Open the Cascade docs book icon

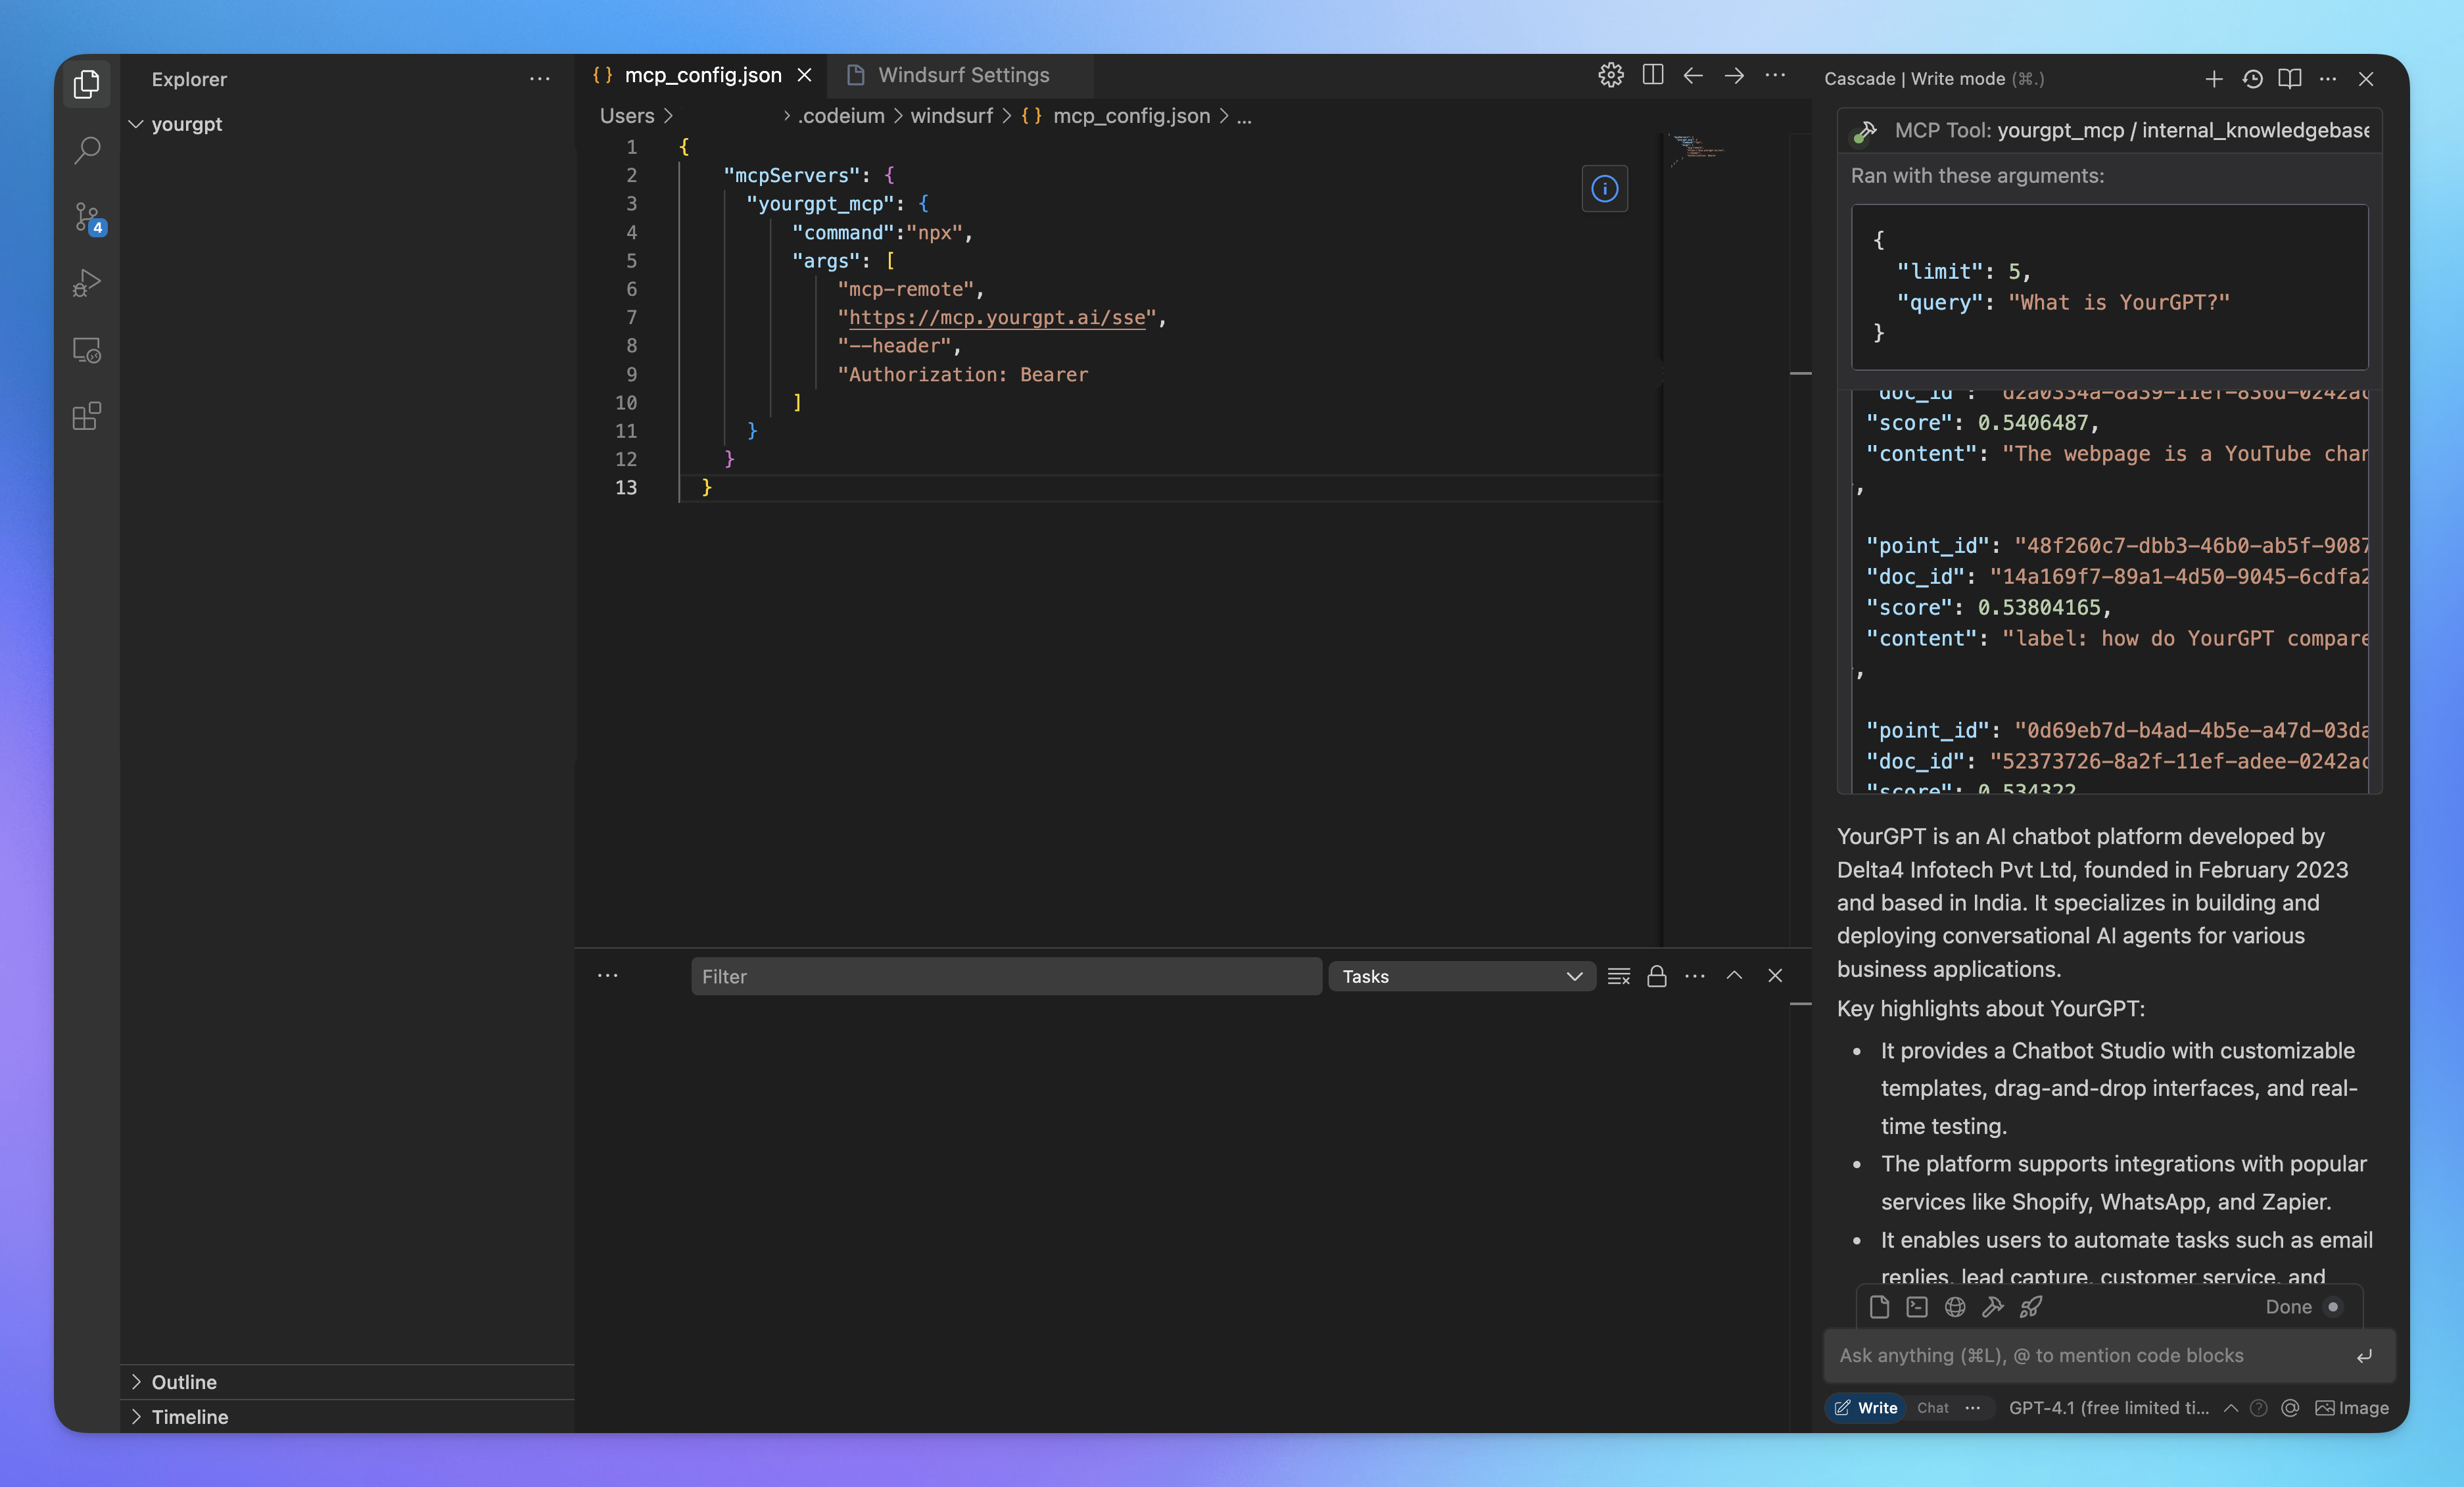tap(2290, 79)
